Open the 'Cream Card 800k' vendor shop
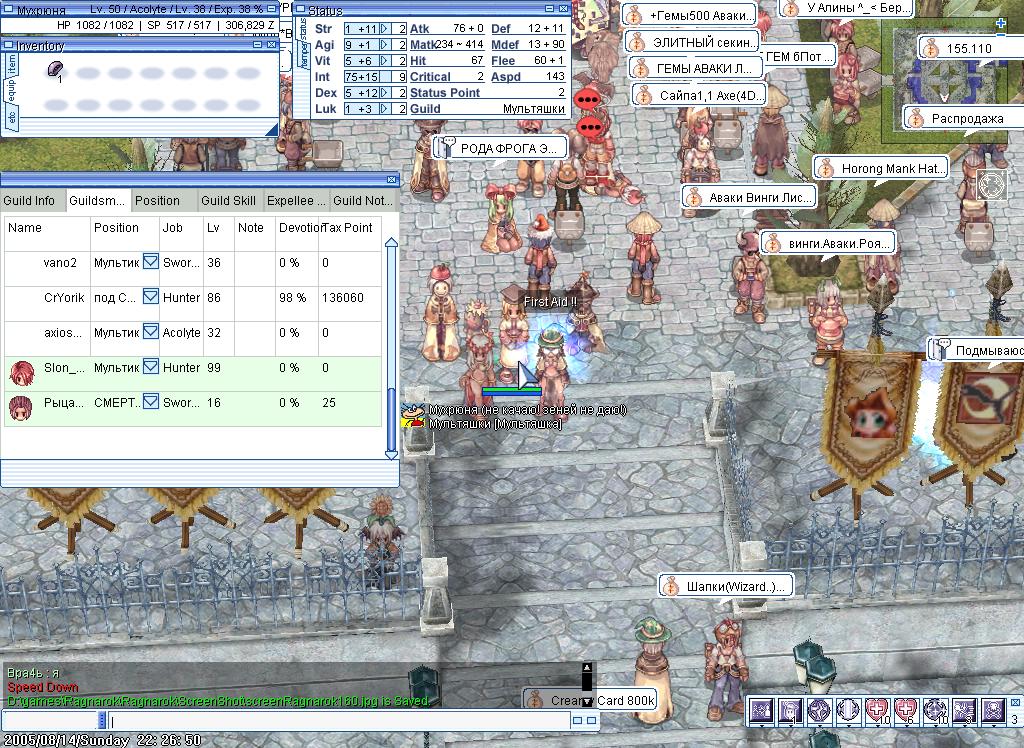The width and height of the screenshot is (1024, 748). coord(590,700)
